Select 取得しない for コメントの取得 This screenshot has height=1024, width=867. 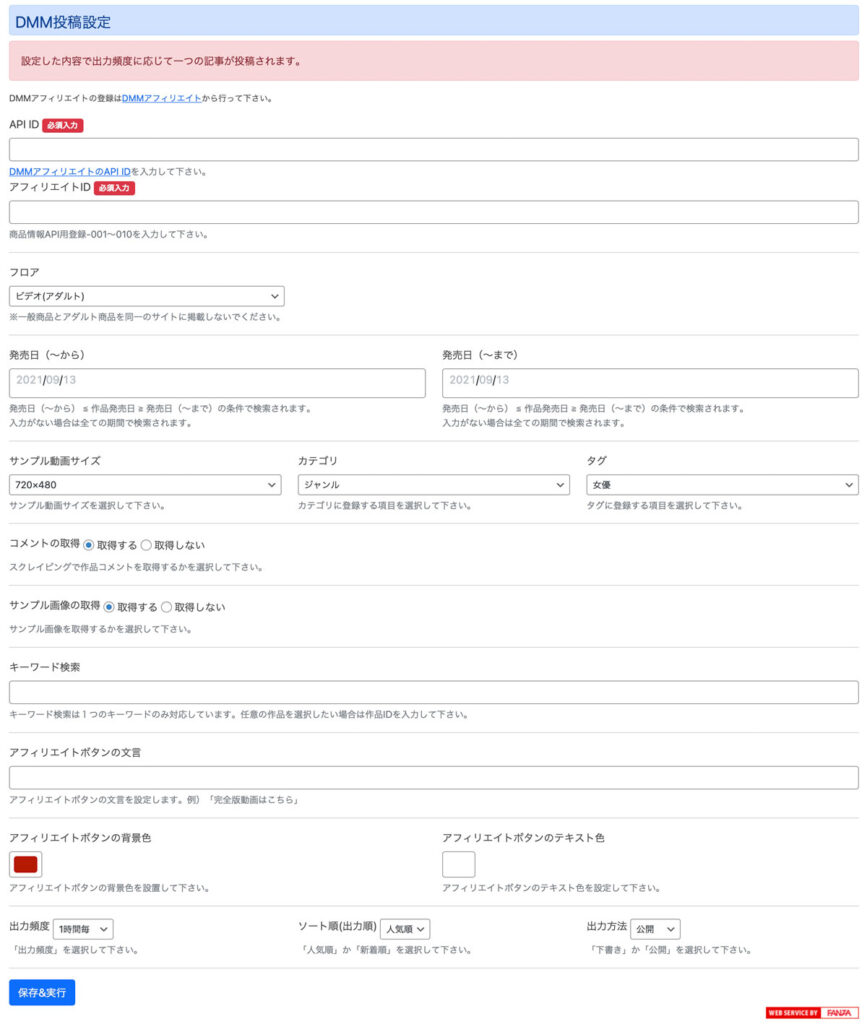click(x=146, y=545)
